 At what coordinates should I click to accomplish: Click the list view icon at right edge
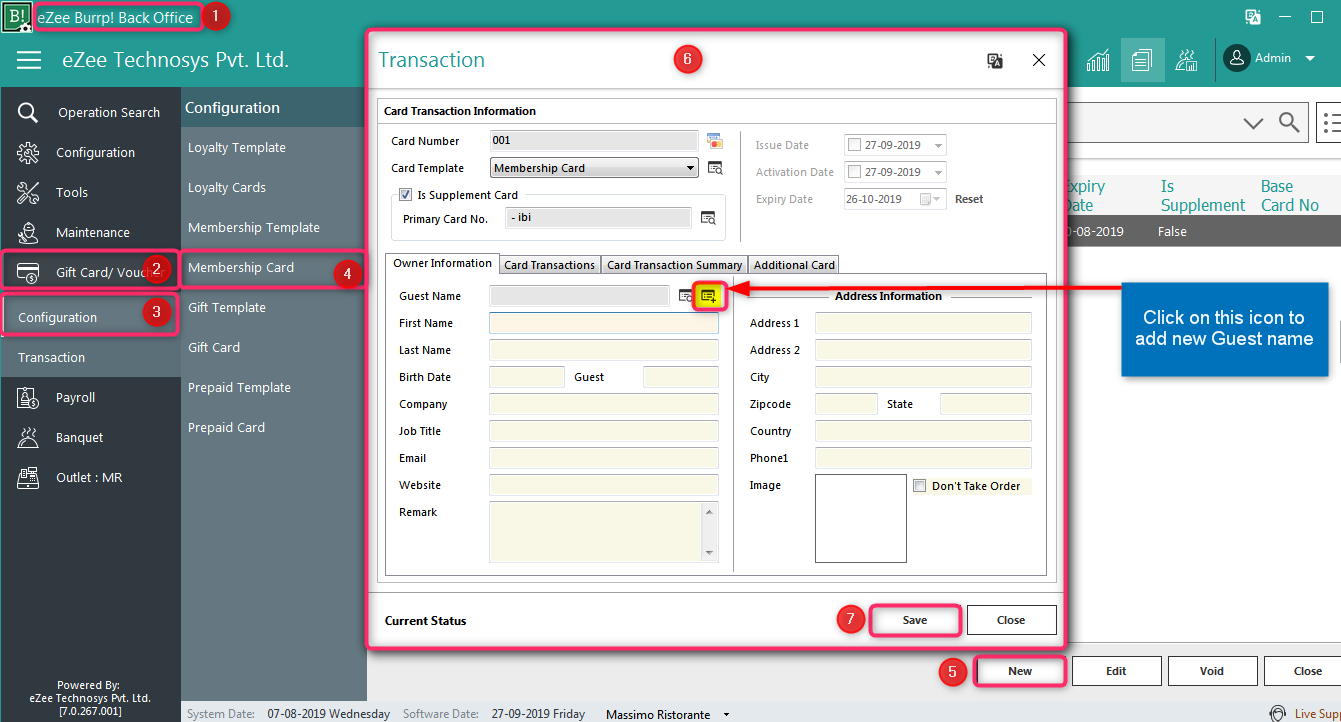coord(1331,122)
